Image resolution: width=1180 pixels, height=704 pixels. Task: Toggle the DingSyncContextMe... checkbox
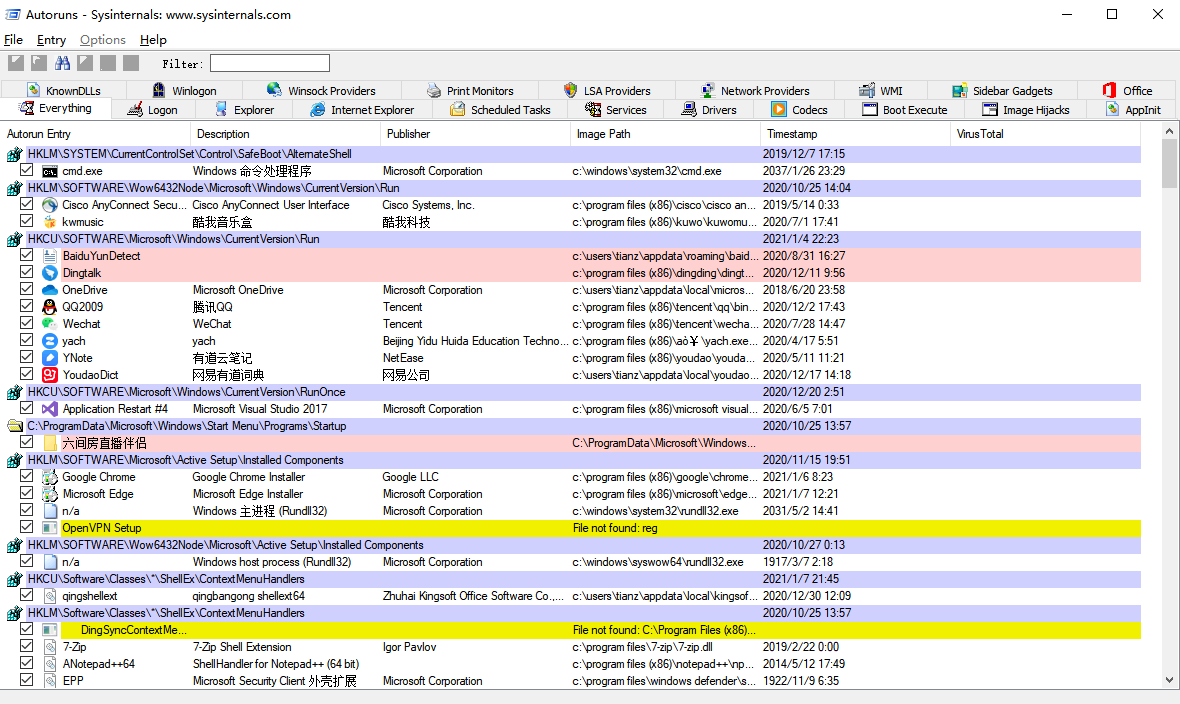click(26, 629)
